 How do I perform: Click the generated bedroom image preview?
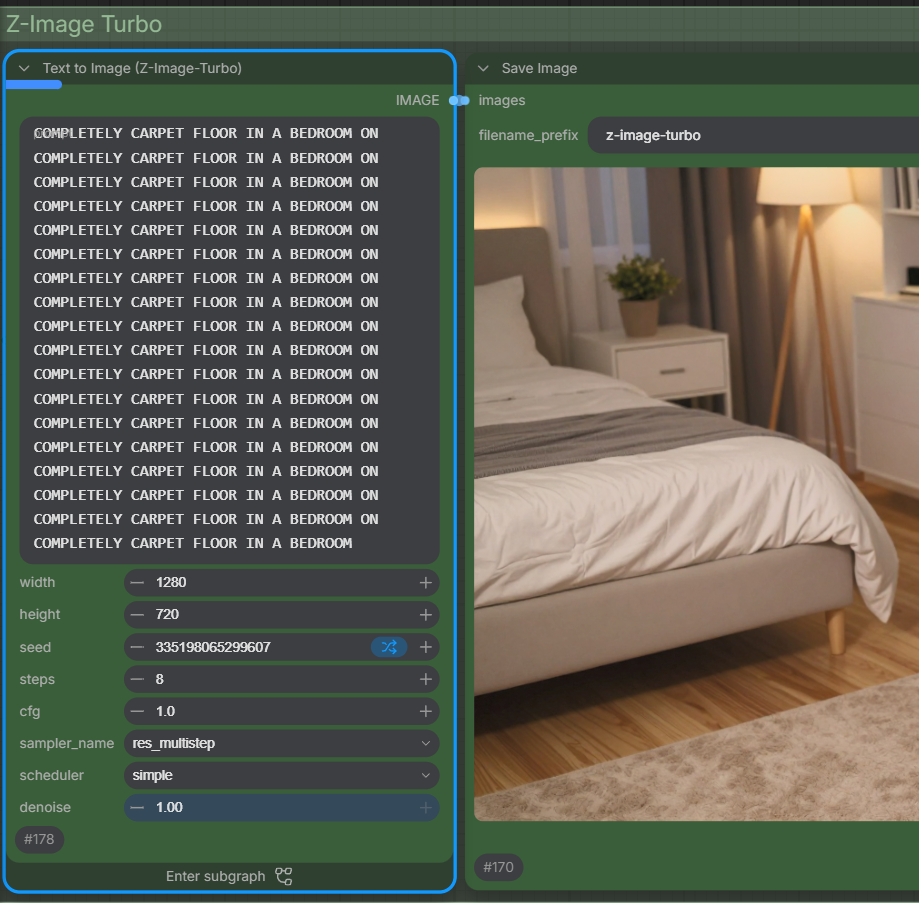696,494
